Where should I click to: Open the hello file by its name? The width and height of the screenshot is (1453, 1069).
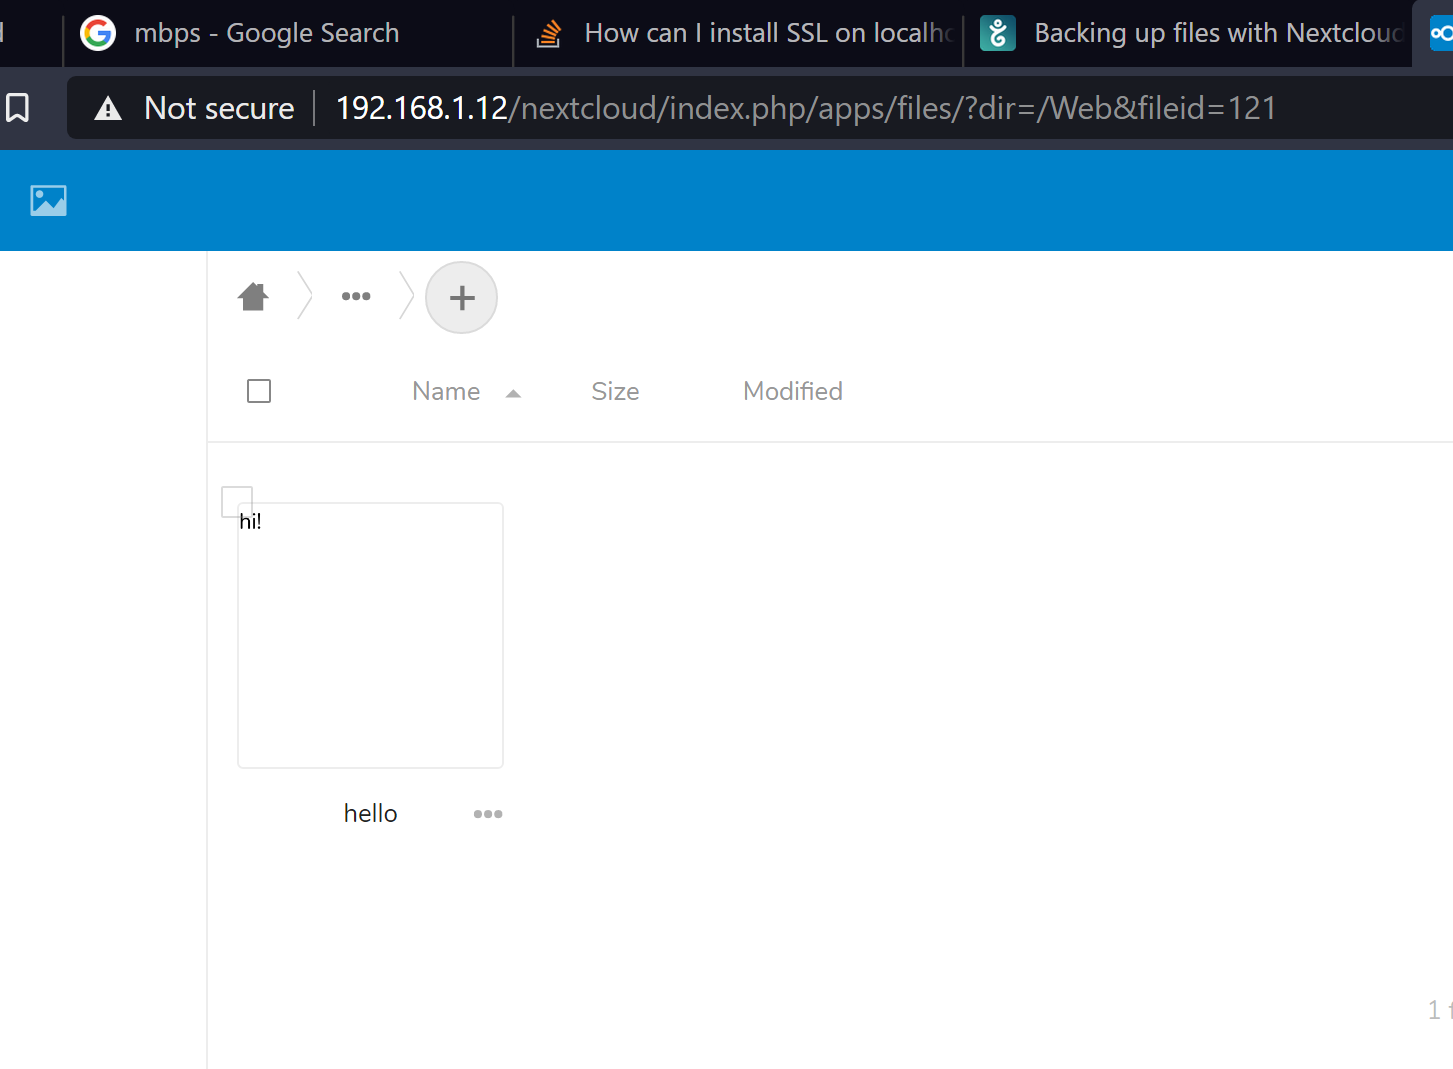pos(370,814)
